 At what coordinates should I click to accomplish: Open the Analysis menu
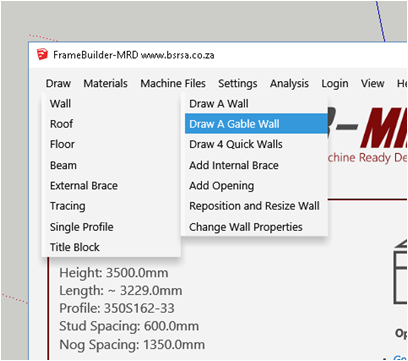pos(289,83)
